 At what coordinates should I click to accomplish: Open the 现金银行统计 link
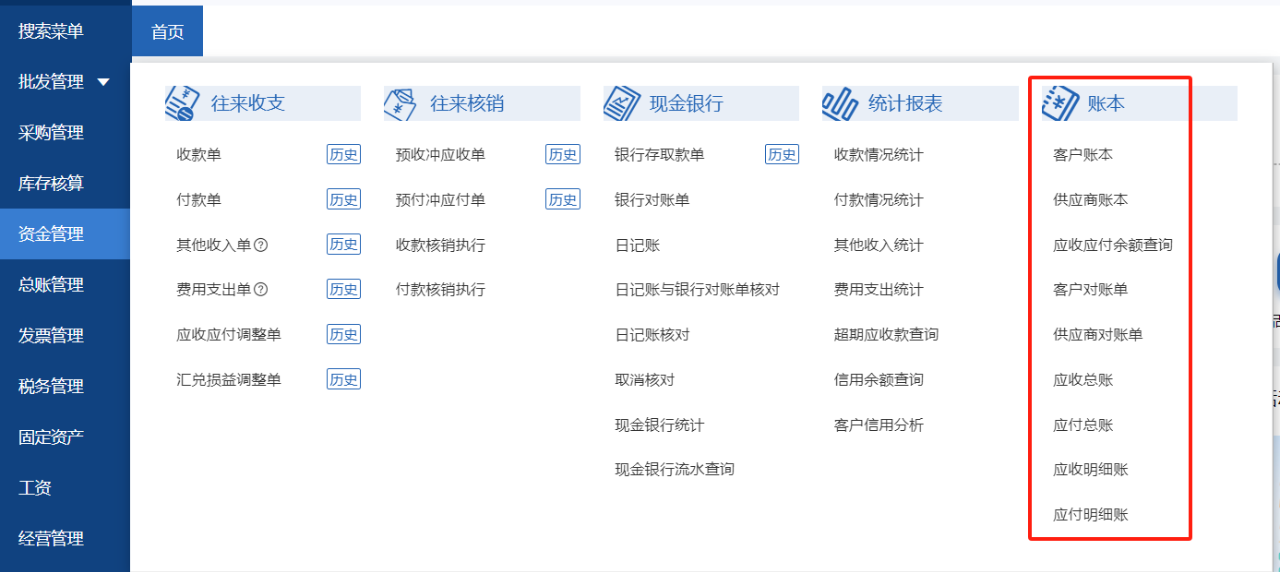click(660, 425)
